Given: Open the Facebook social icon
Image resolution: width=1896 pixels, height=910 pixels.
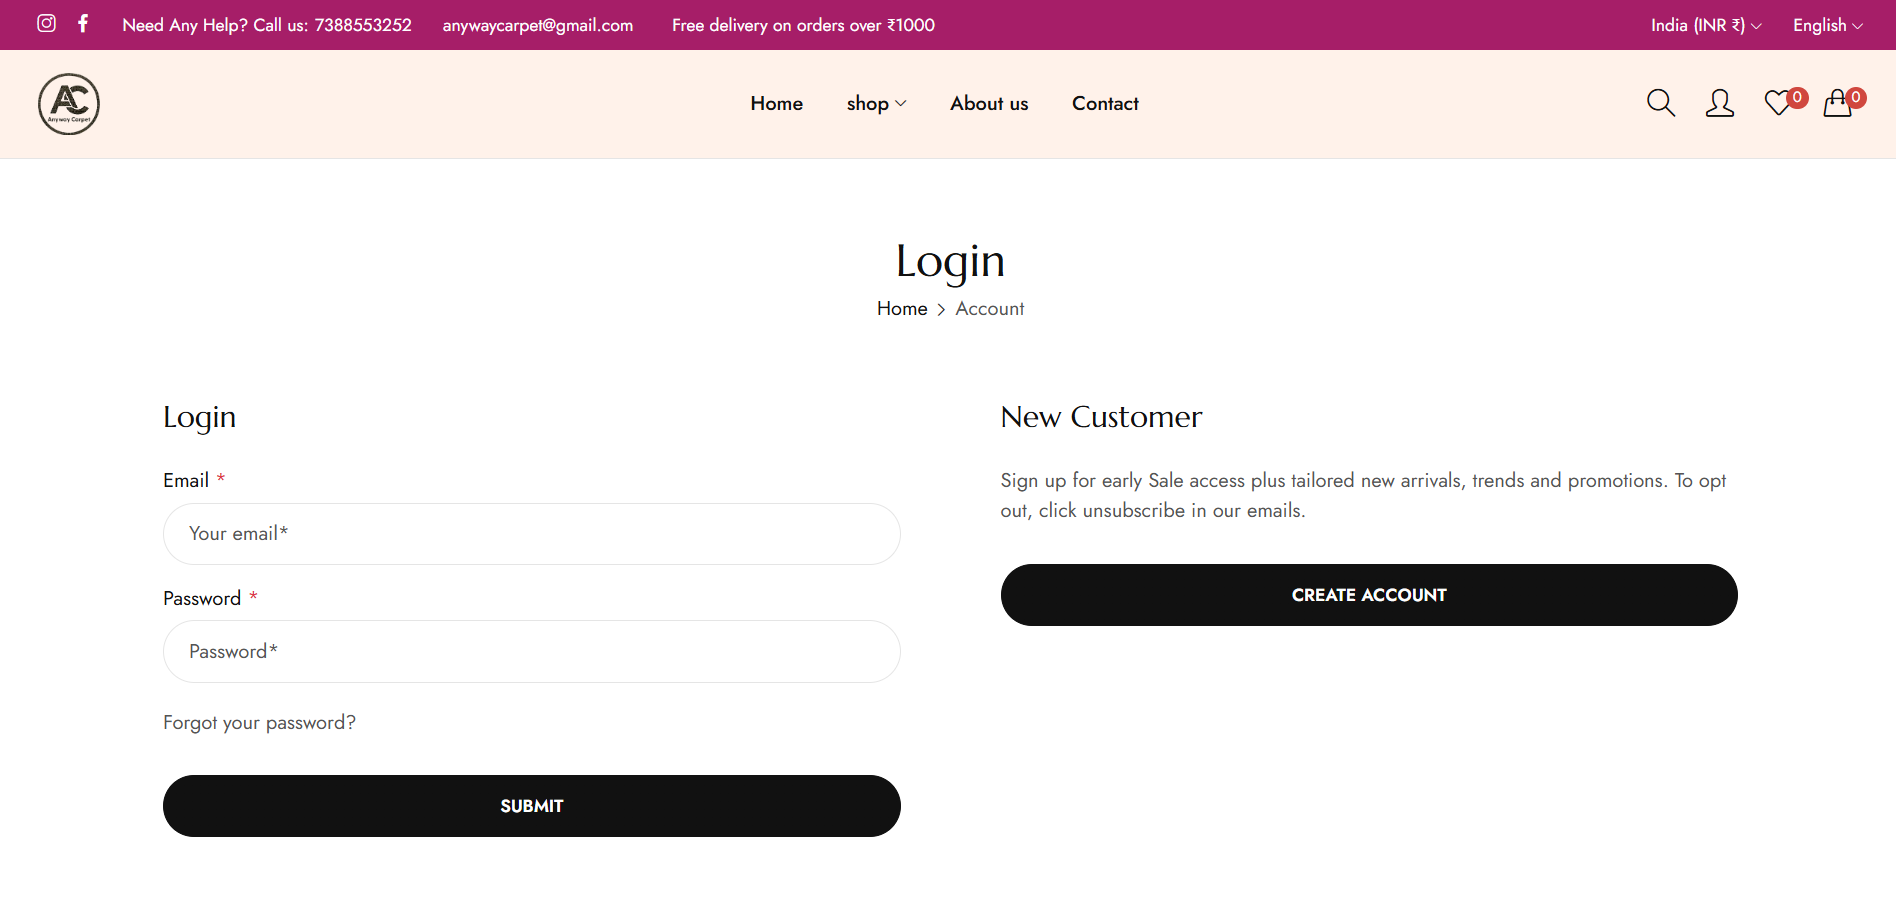Looking at the screenshot, I should coord(83,23).
